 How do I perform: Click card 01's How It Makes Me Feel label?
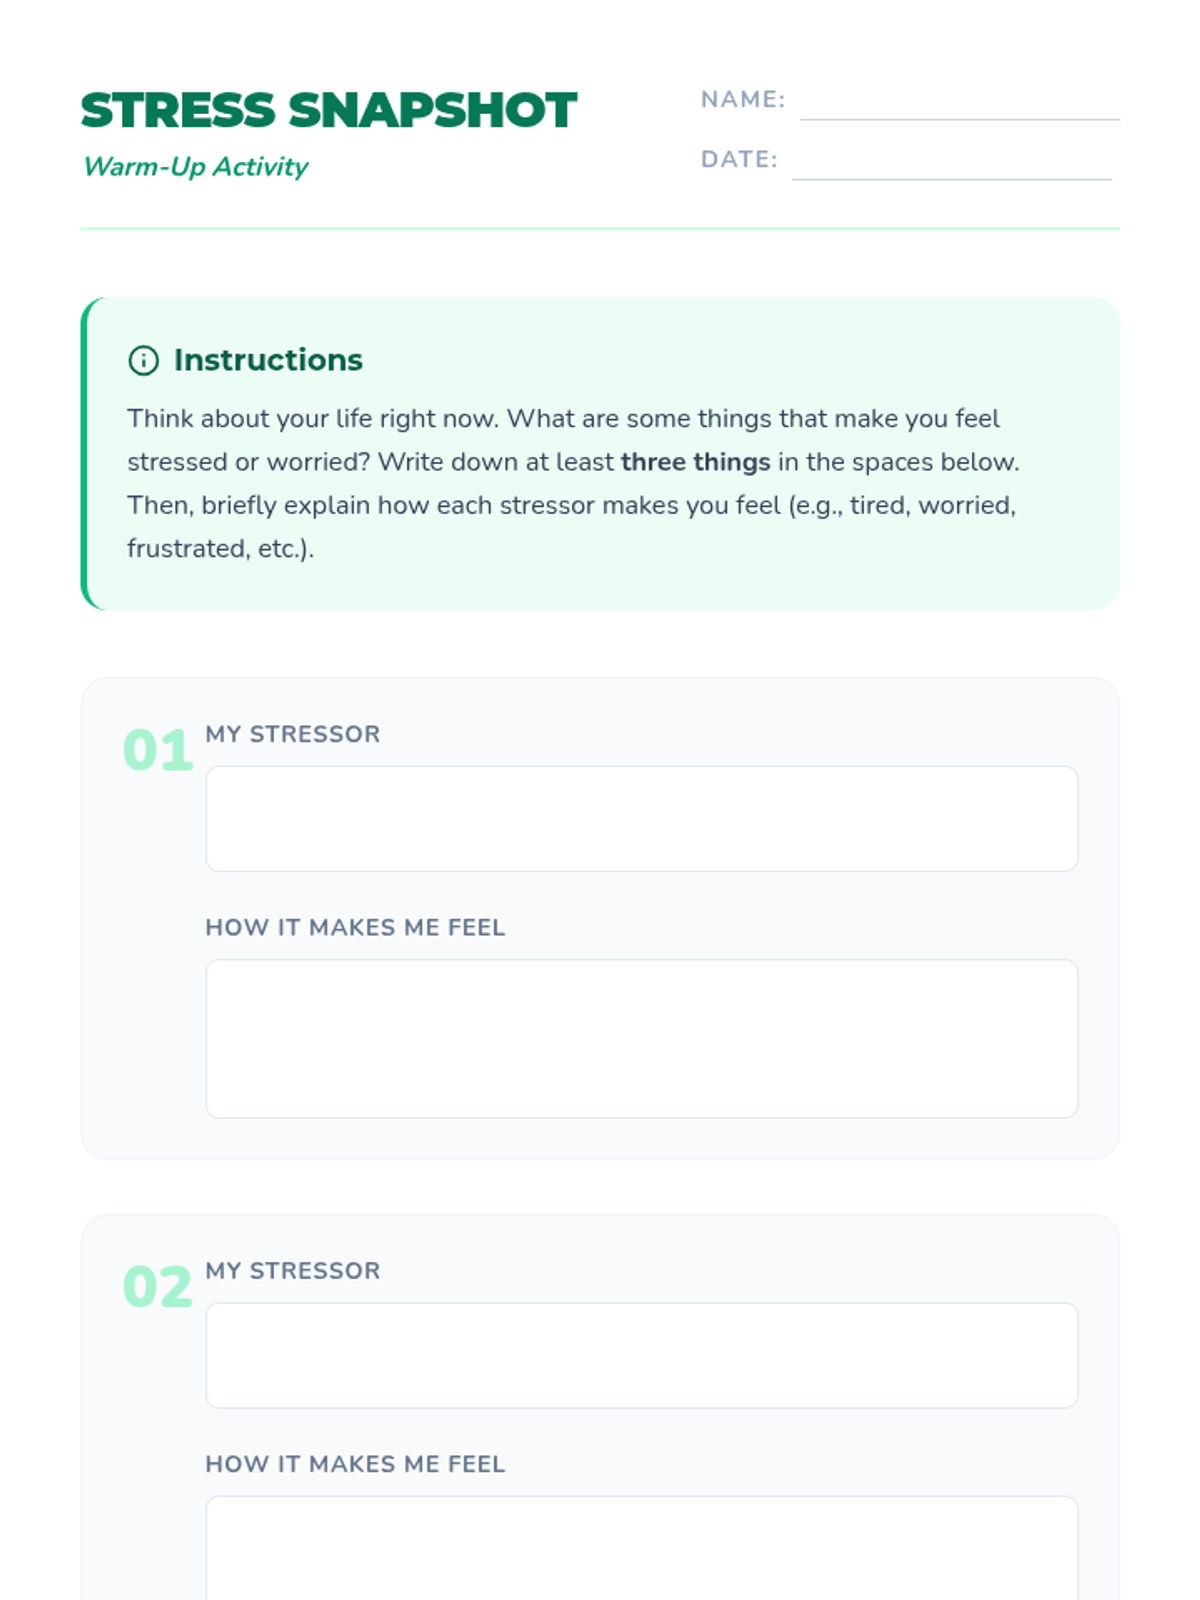pyautogui.click(x=355, y=928)
